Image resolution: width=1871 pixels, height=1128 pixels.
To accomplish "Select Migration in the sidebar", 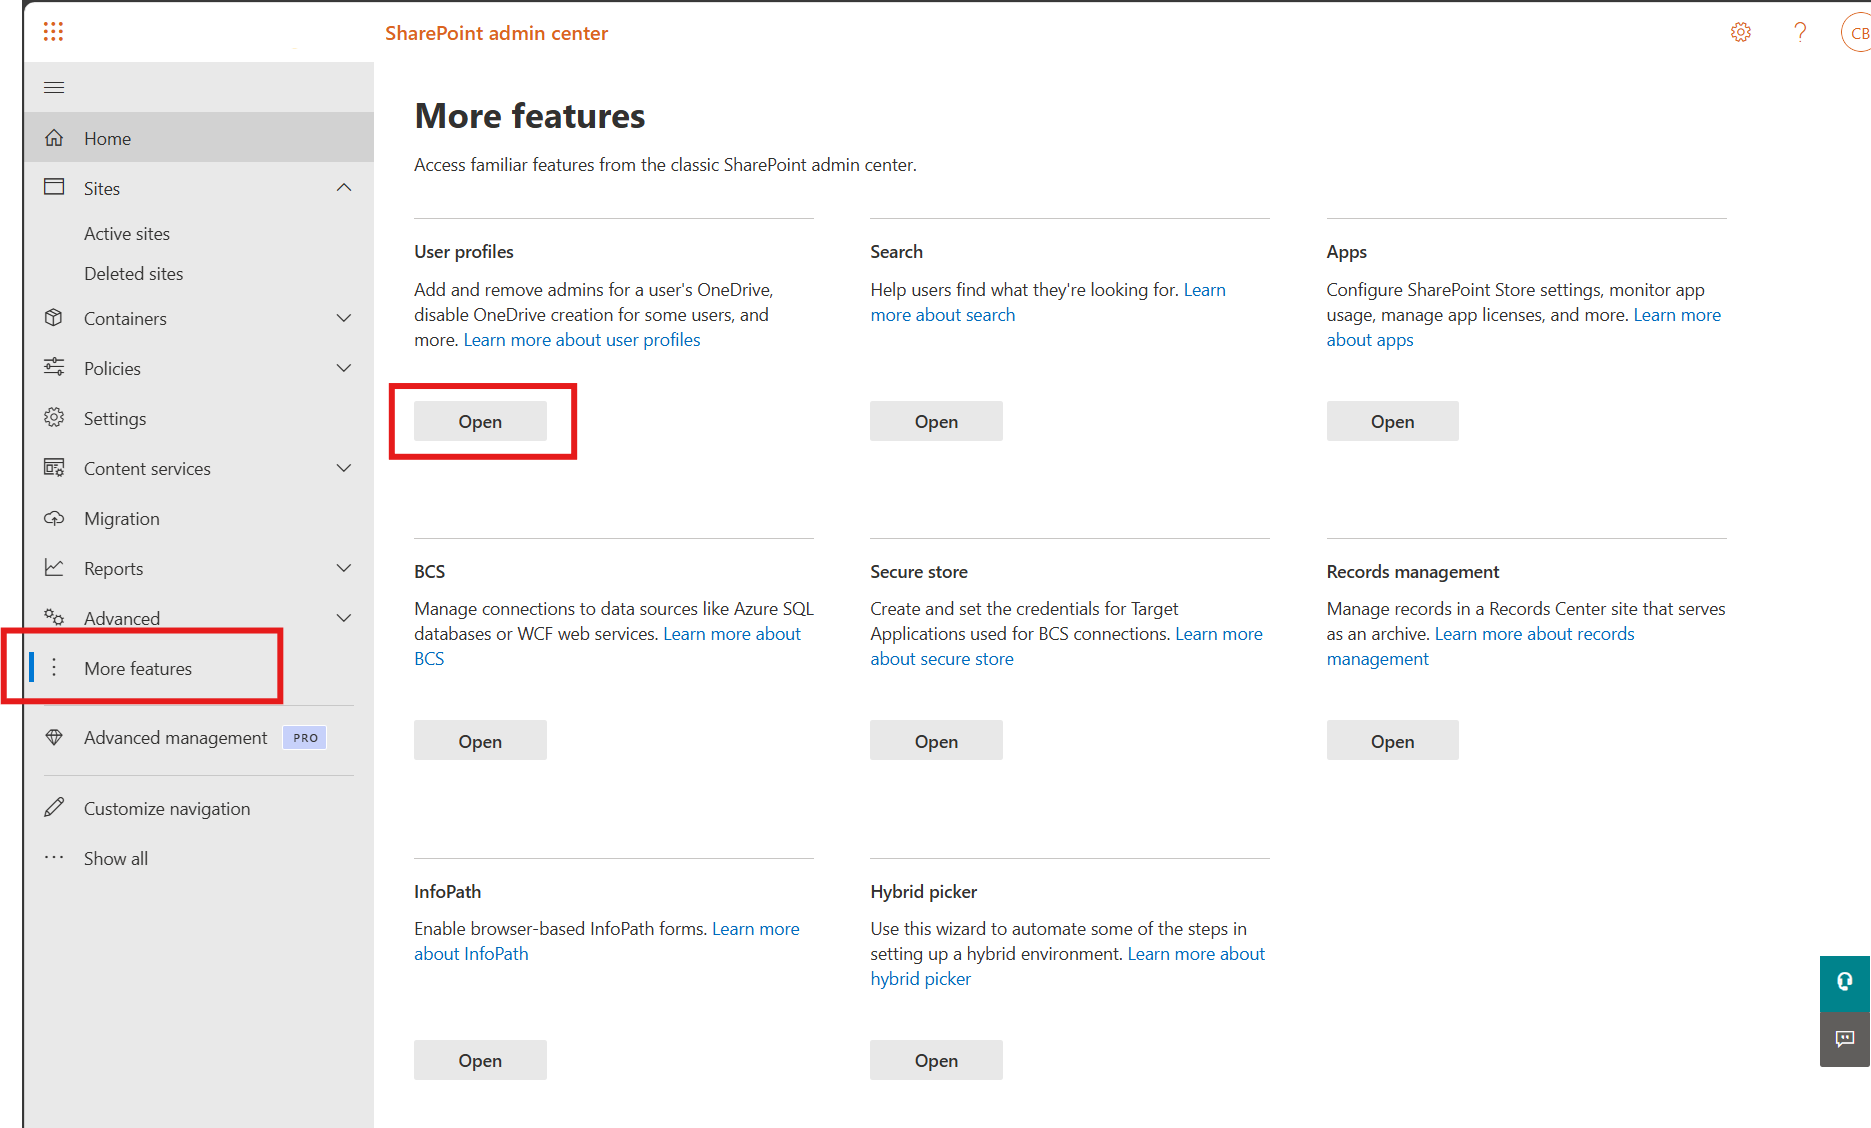I will pos(199,518).
